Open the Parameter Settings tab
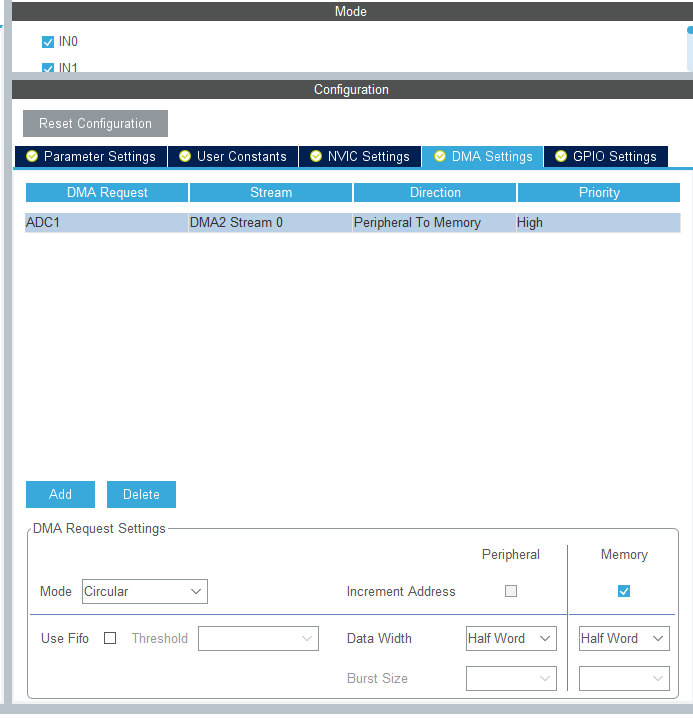 coord(91,157)
